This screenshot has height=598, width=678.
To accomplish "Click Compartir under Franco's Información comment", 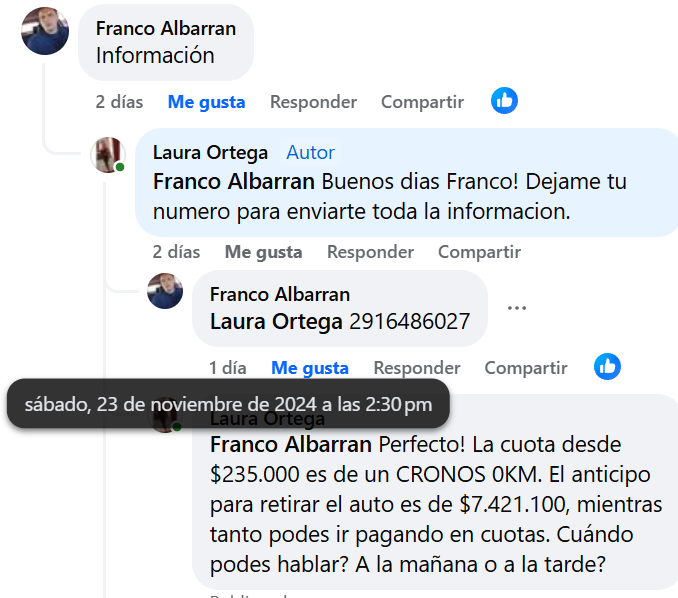I will coord(422,102).
